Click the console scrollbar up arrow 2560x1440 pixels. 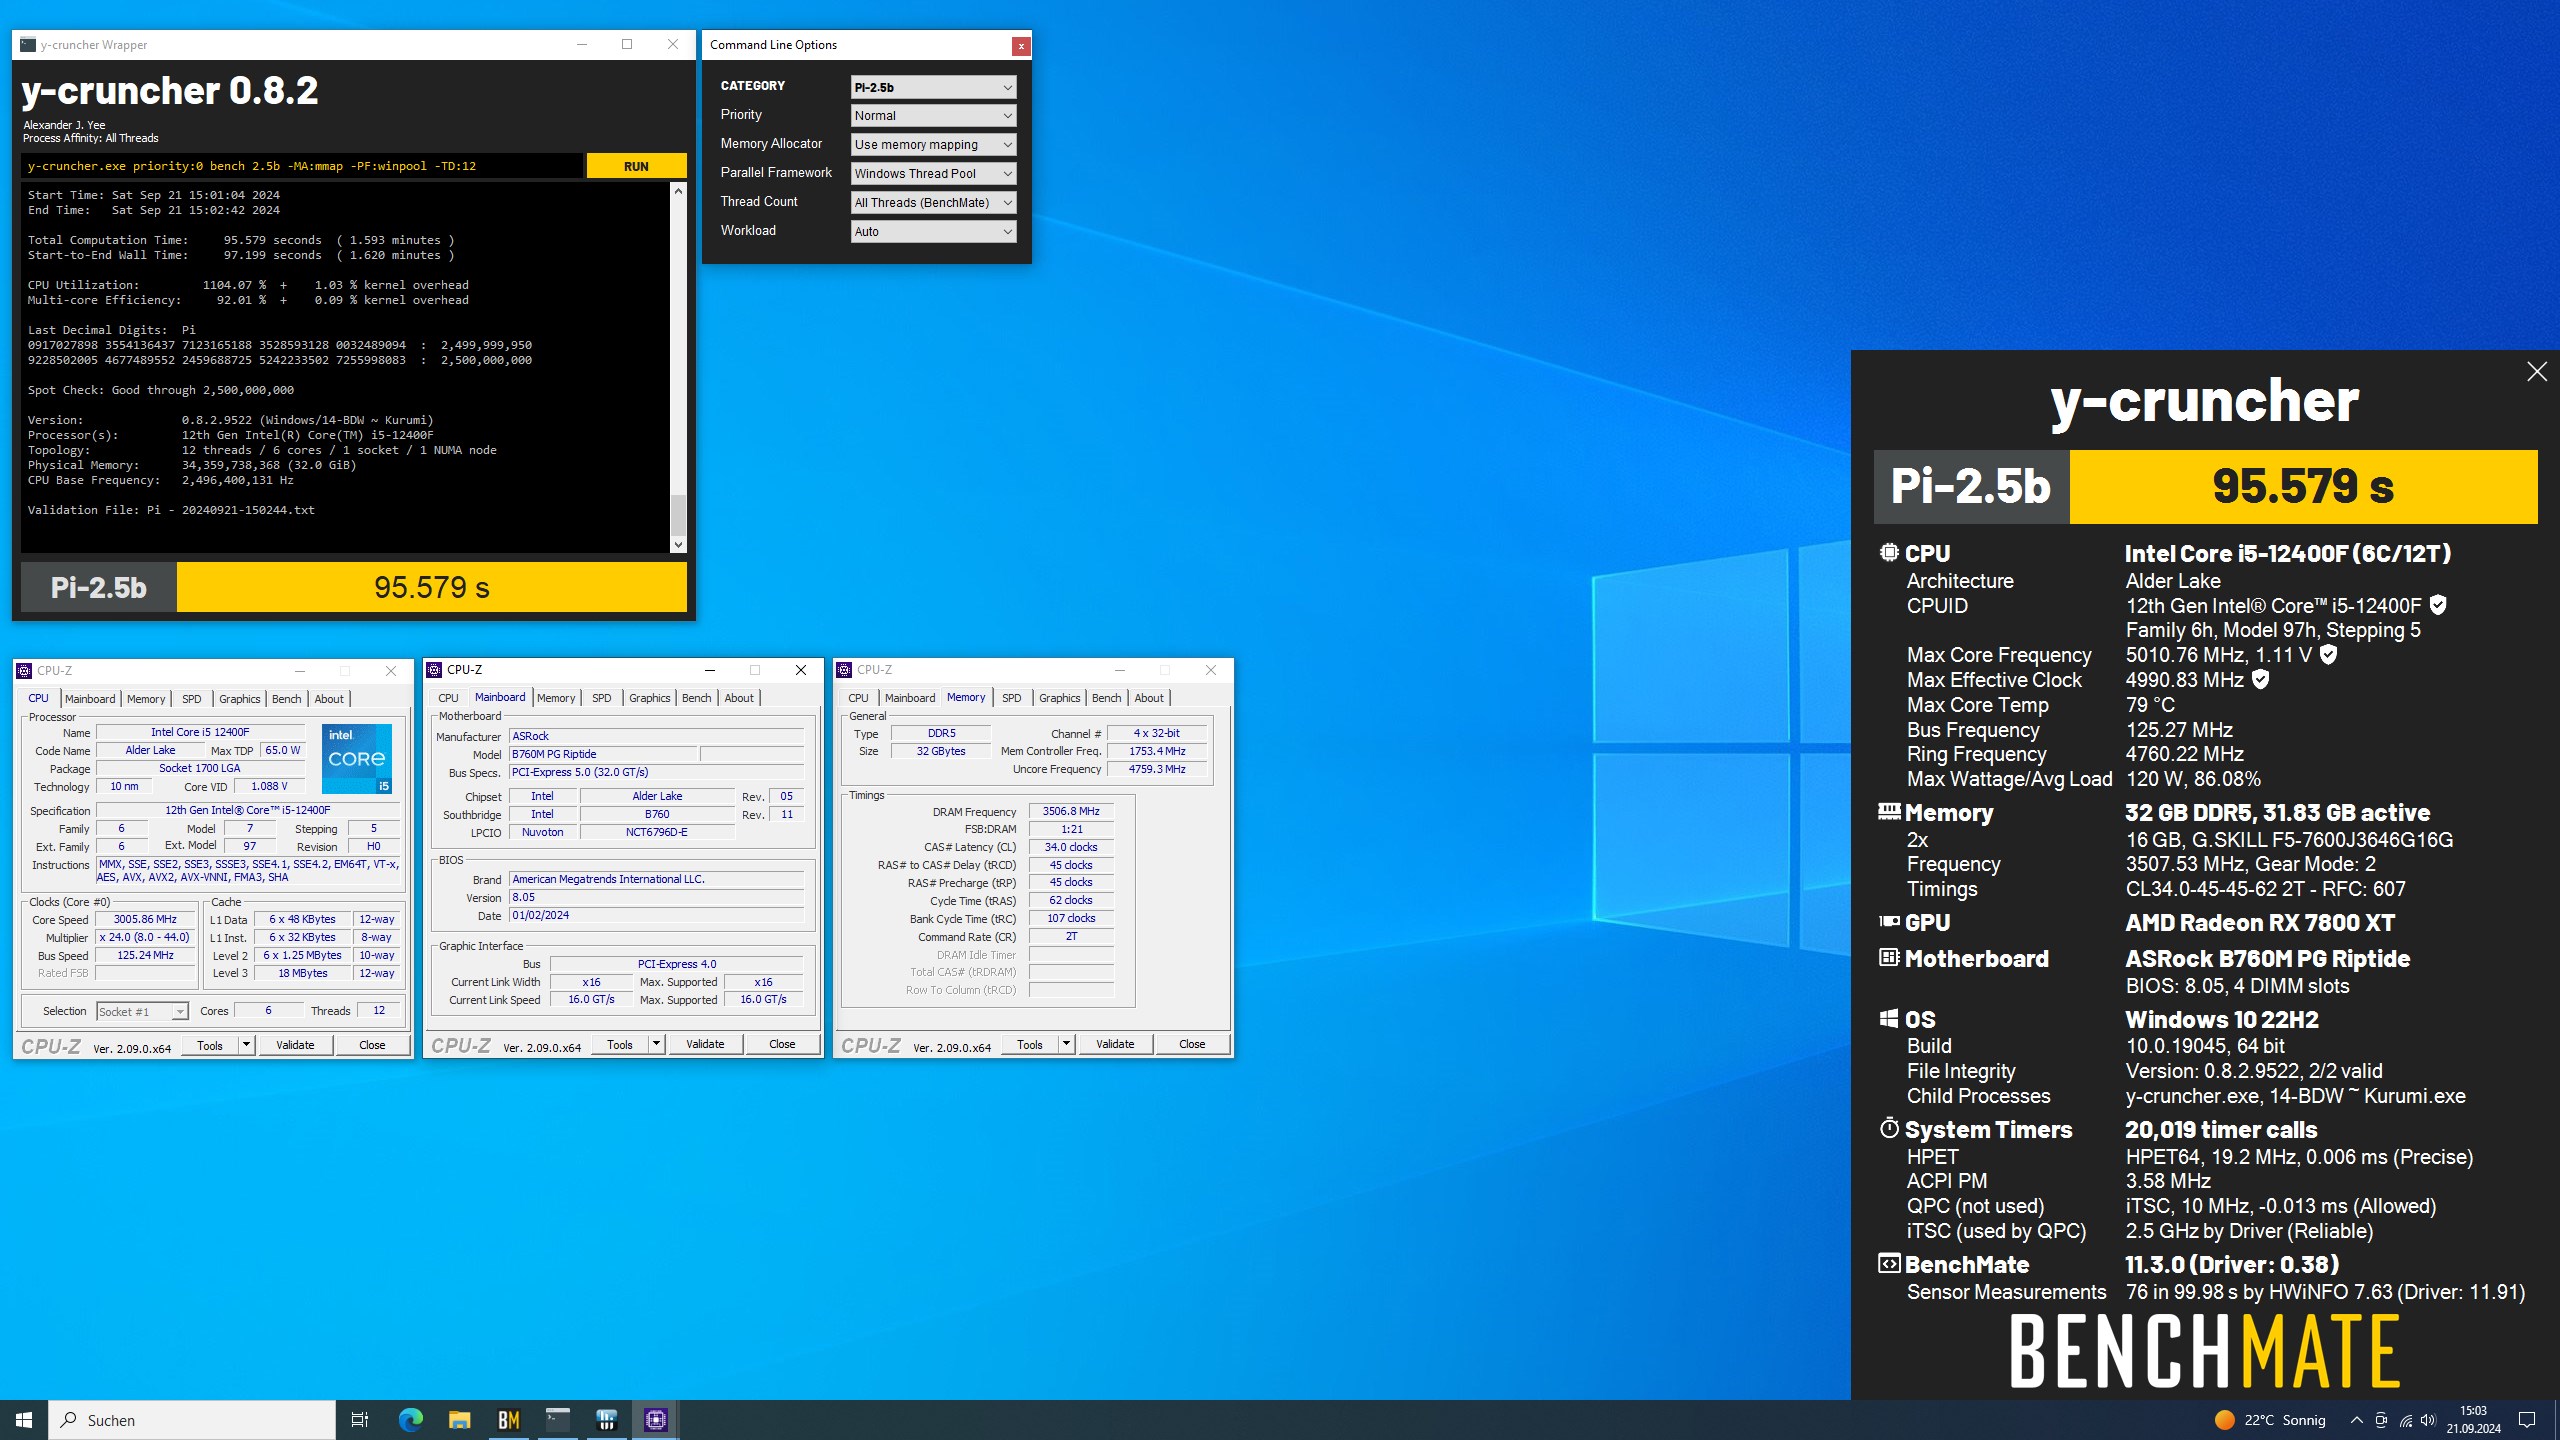(678, 190)
